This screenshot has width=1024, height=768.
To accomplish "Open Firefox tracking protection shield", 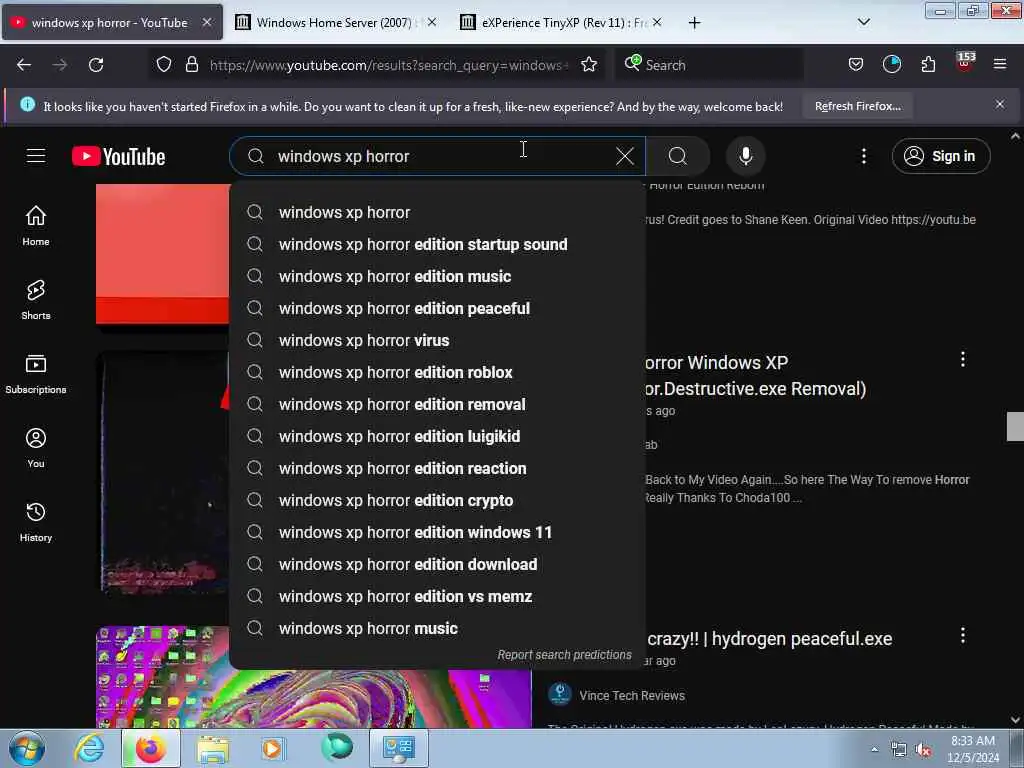I will 164,65.
